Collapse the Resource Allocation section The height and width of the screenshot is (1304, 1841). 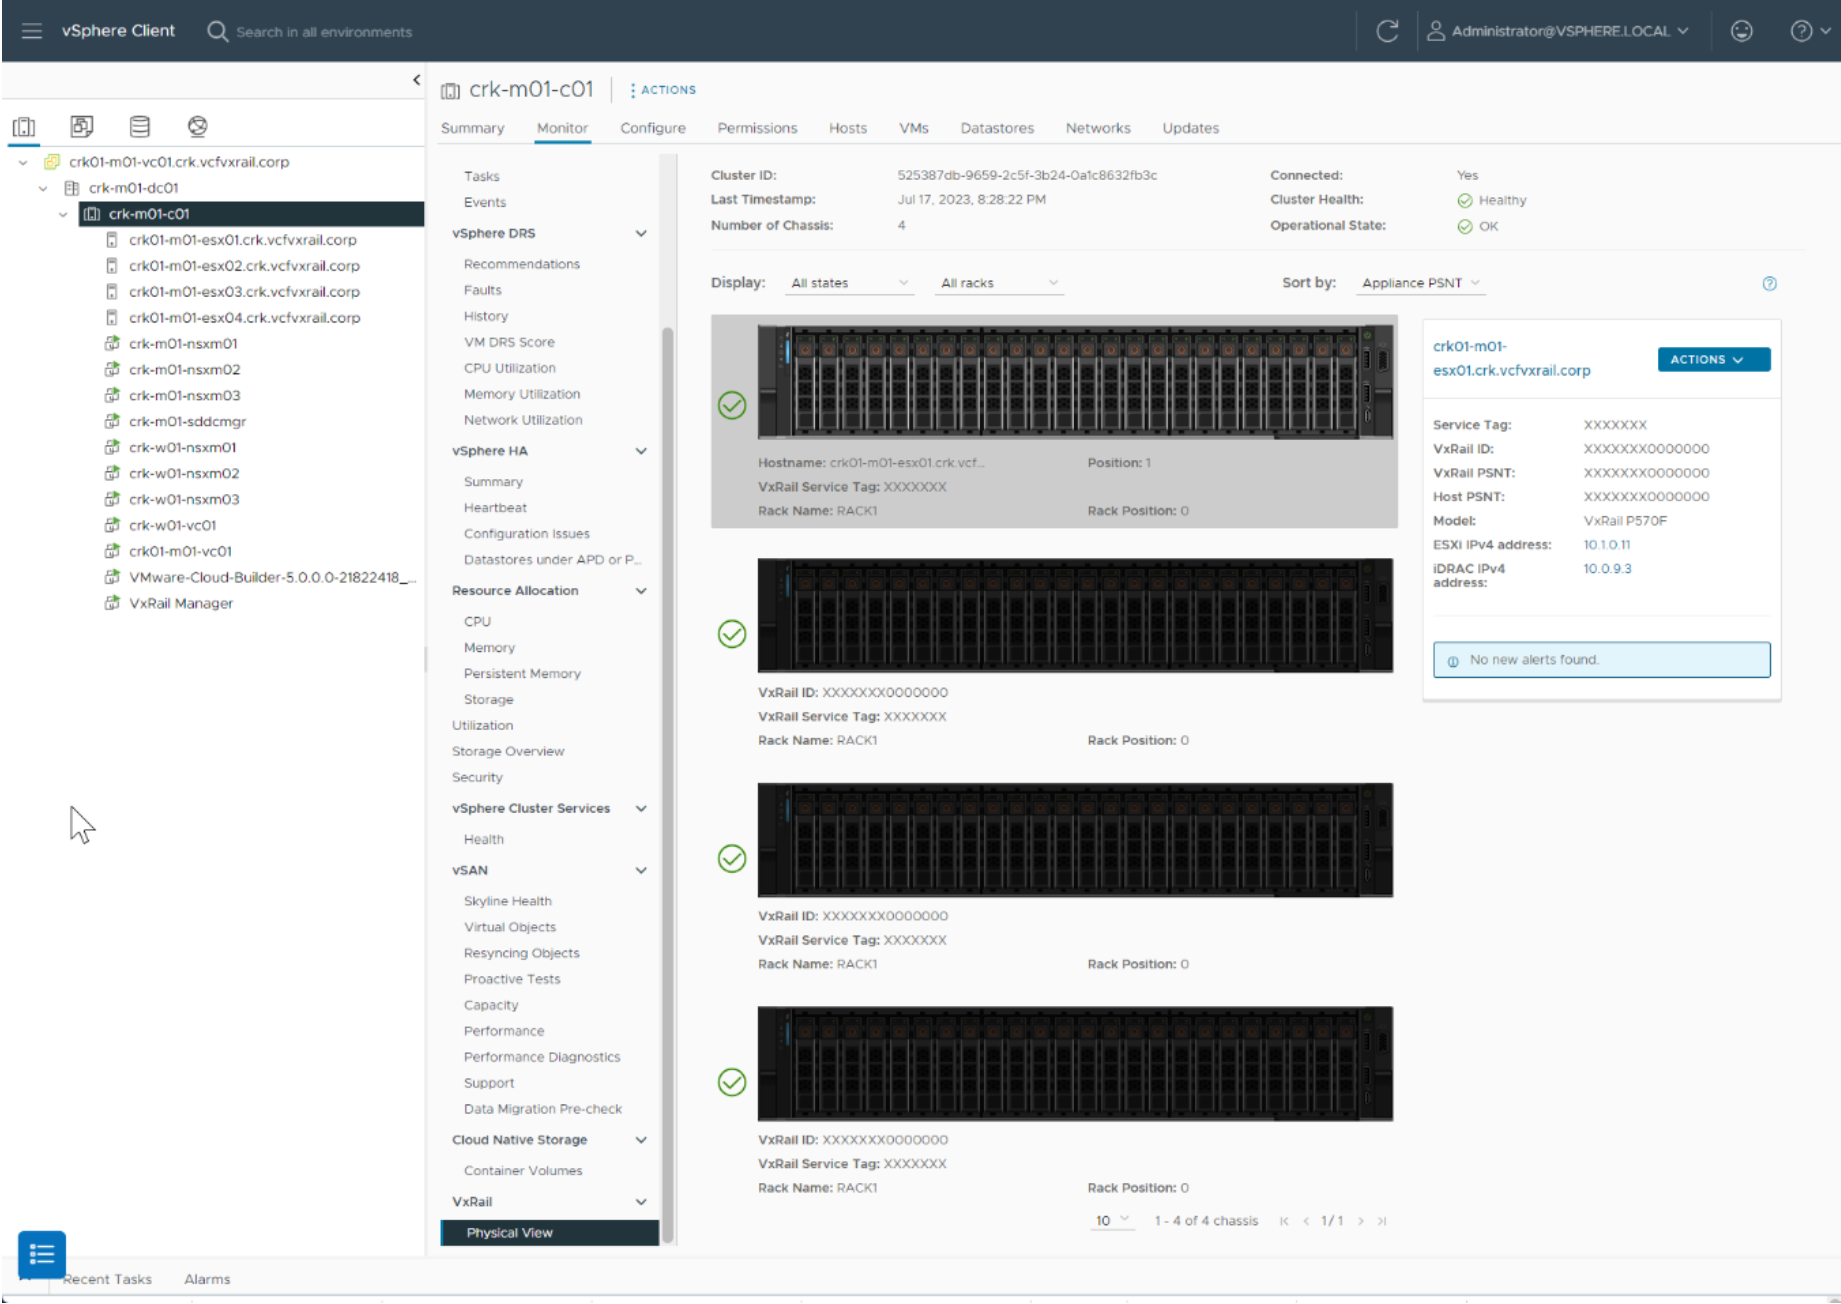point(641,591)
